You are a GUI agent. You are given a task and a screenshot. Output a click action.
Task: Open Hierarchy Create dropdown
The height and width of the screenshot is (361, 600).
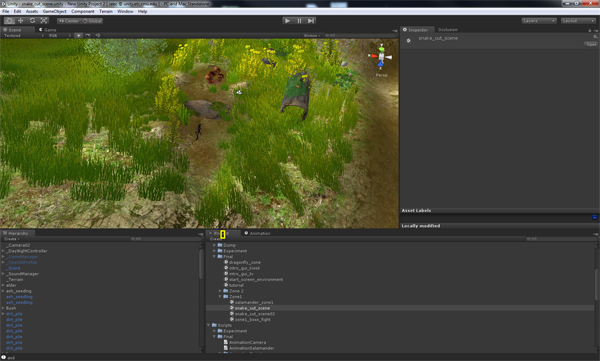(11, 239)
